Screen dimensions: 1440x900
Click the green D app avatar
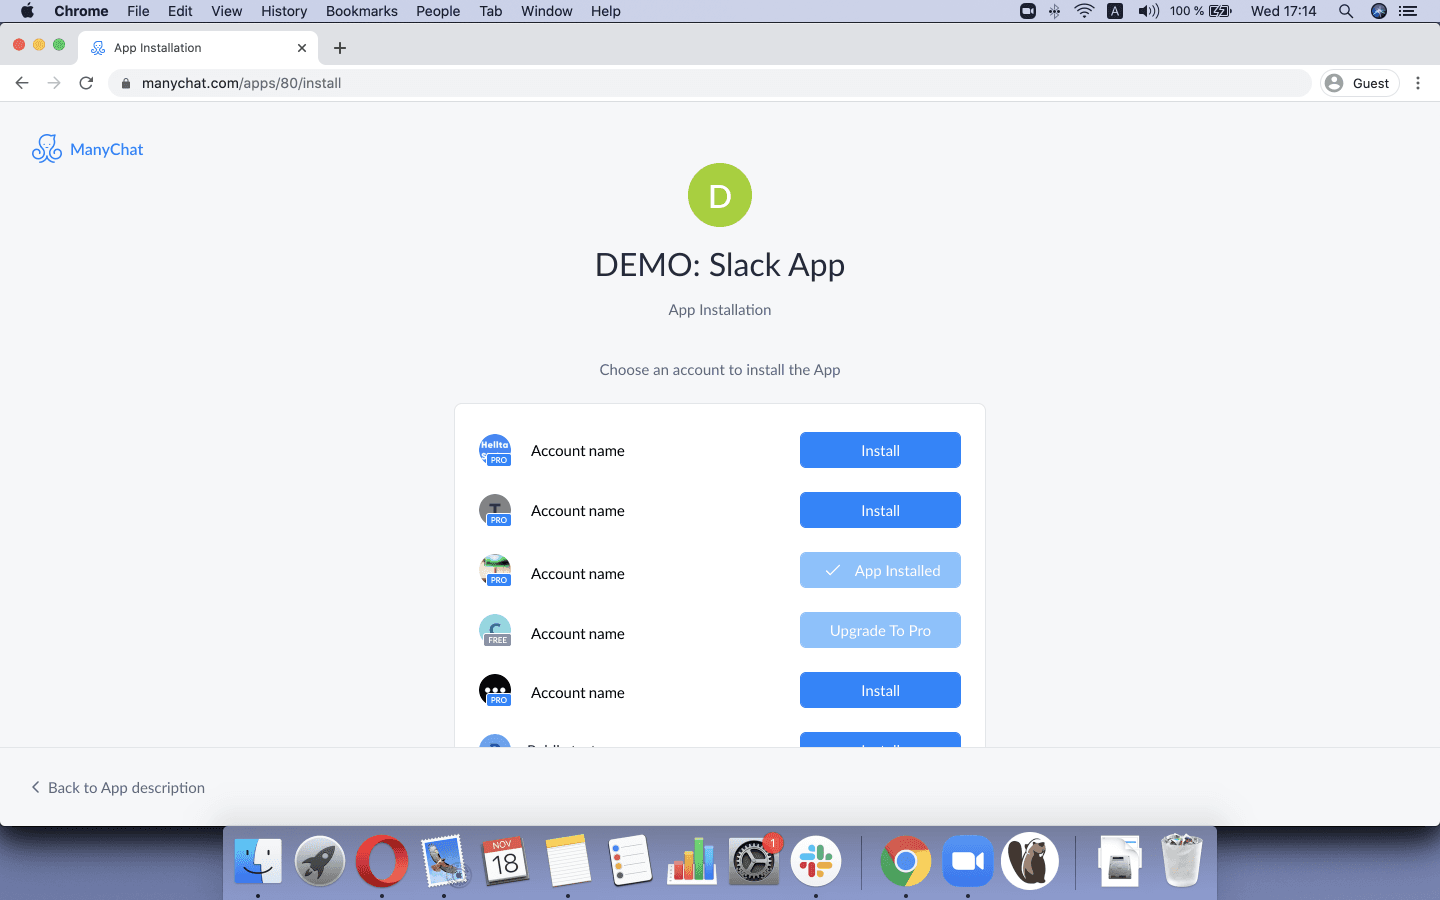(720, 195)
